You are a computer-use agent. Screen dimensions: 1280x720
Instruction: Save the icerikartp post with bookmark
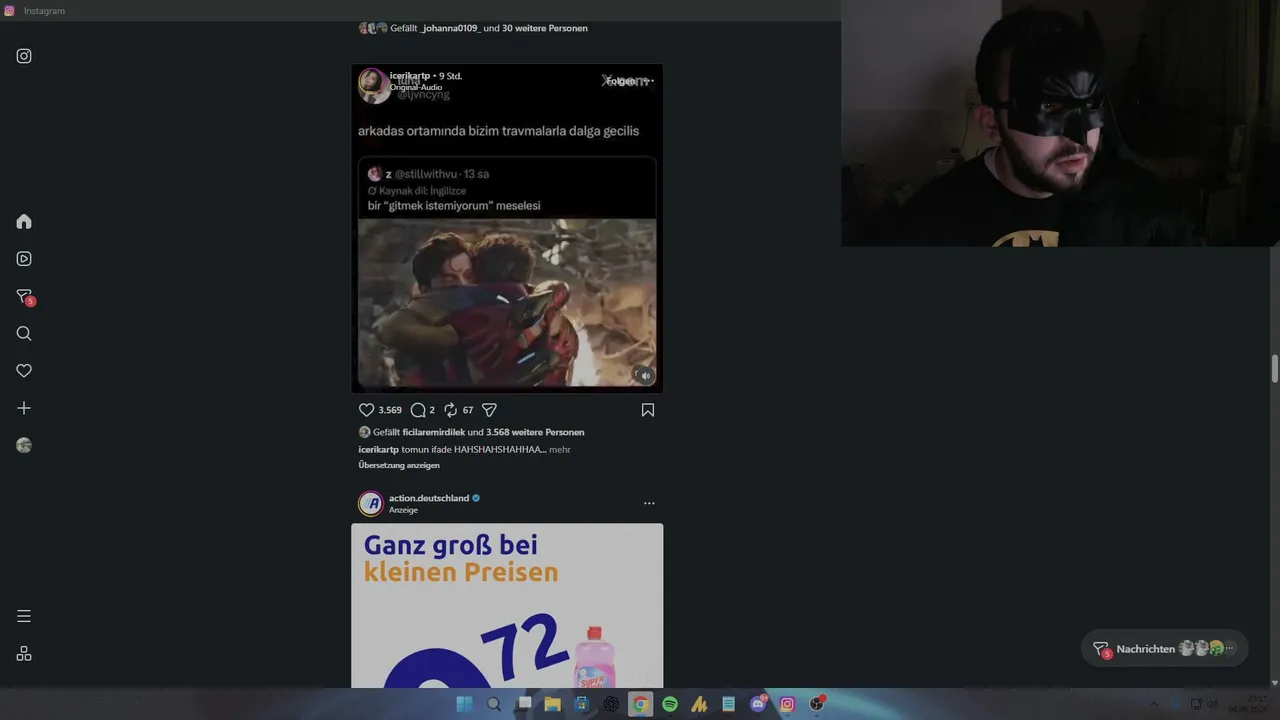[x=648, y=410]
